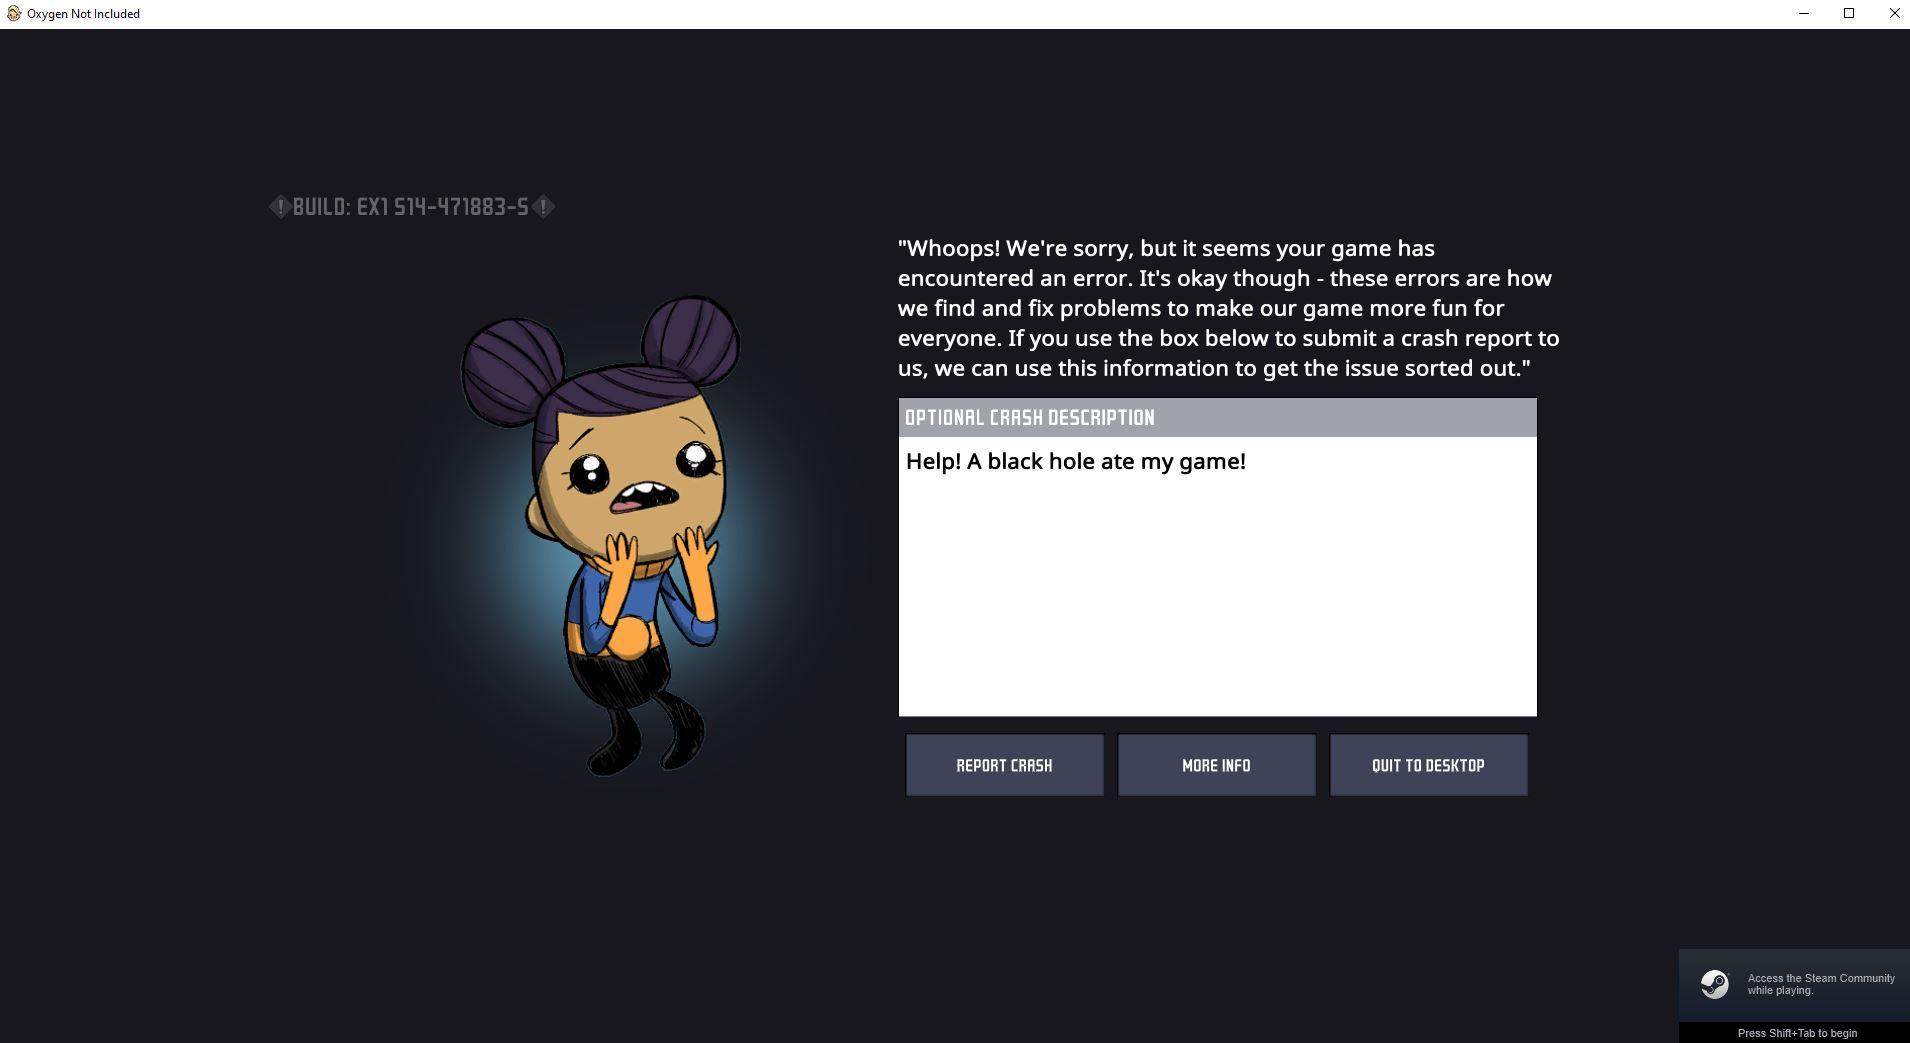
Task: Click the 'Help! A black hole ate my game!' text
Action: [1076, 461]
